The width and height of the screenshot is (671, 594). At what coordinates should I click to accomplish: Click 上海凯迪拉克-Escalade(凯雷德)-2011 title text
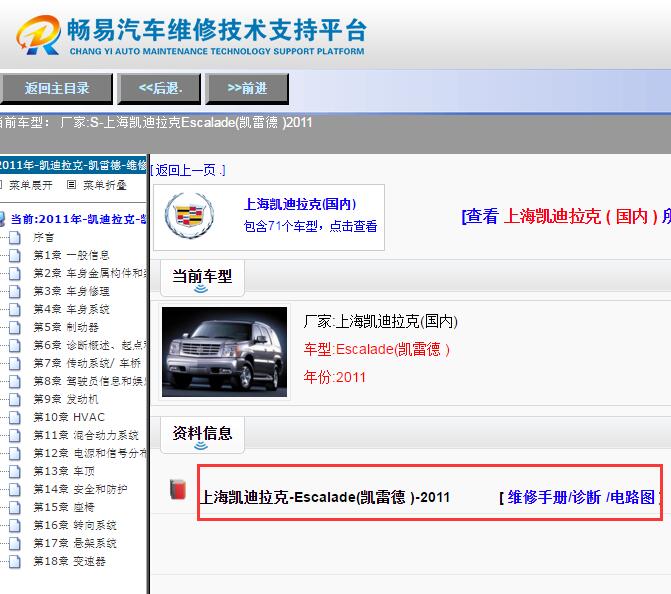point(324,497)
